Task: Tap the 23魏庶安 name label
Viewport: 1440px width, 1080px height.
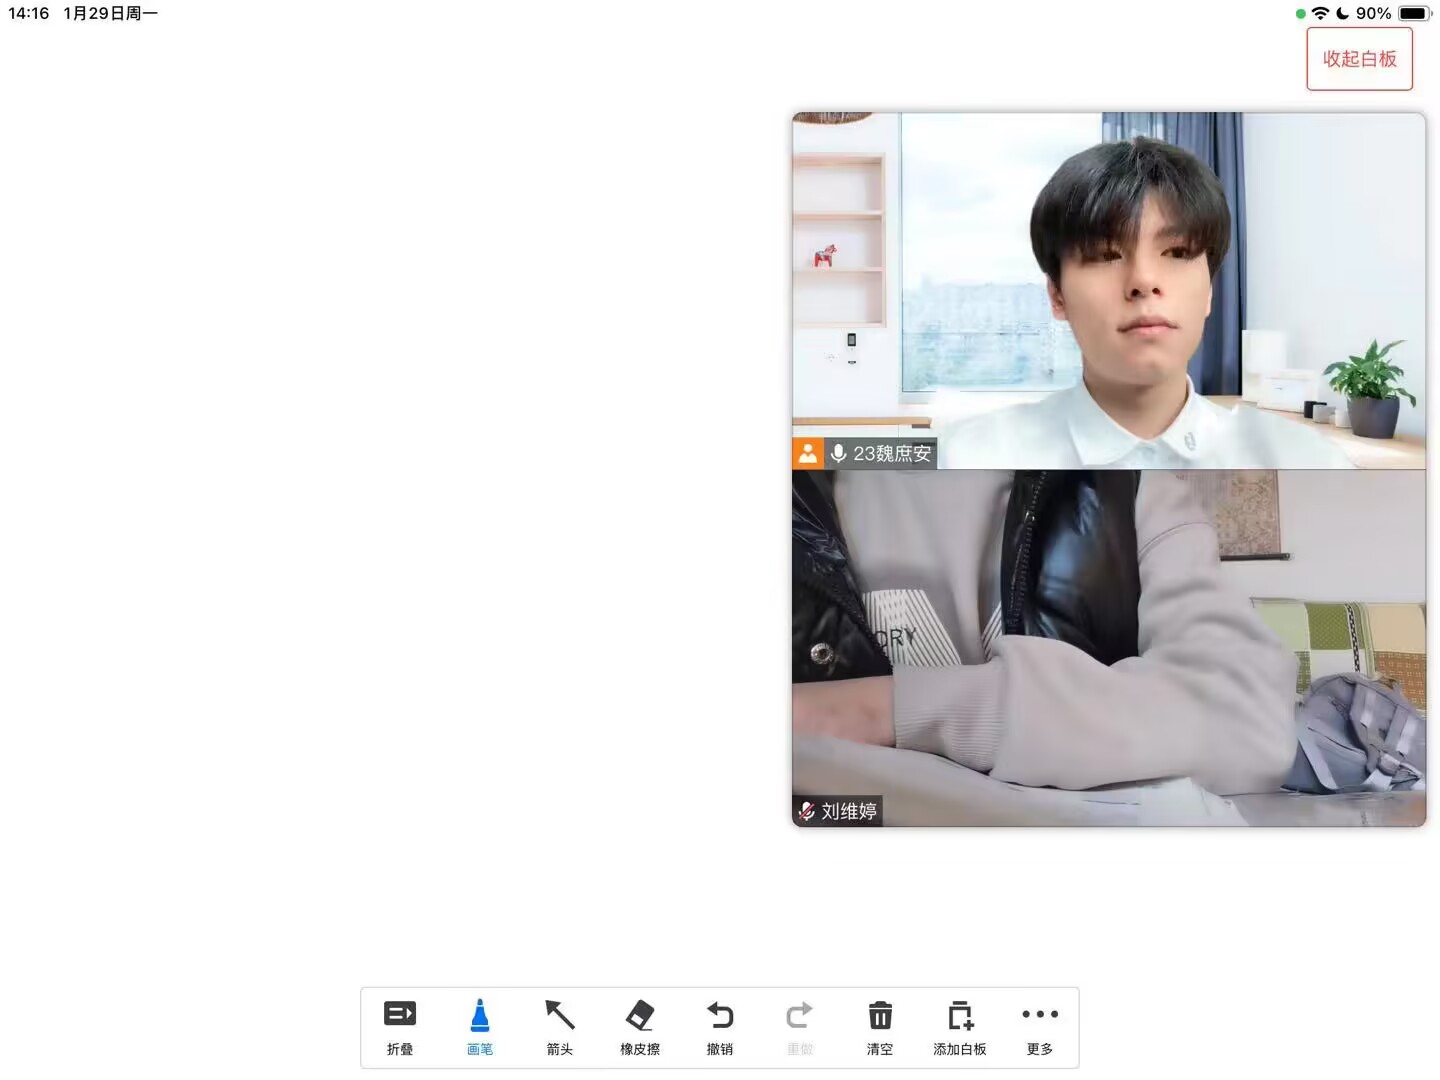Action: [x=892, y=453]
